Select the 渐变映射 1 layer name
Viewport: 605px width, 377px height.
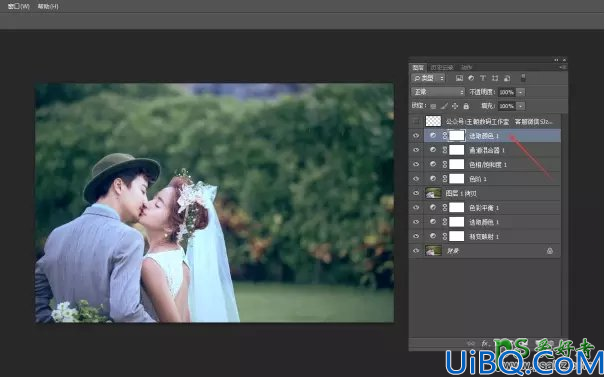coord(484,237)
